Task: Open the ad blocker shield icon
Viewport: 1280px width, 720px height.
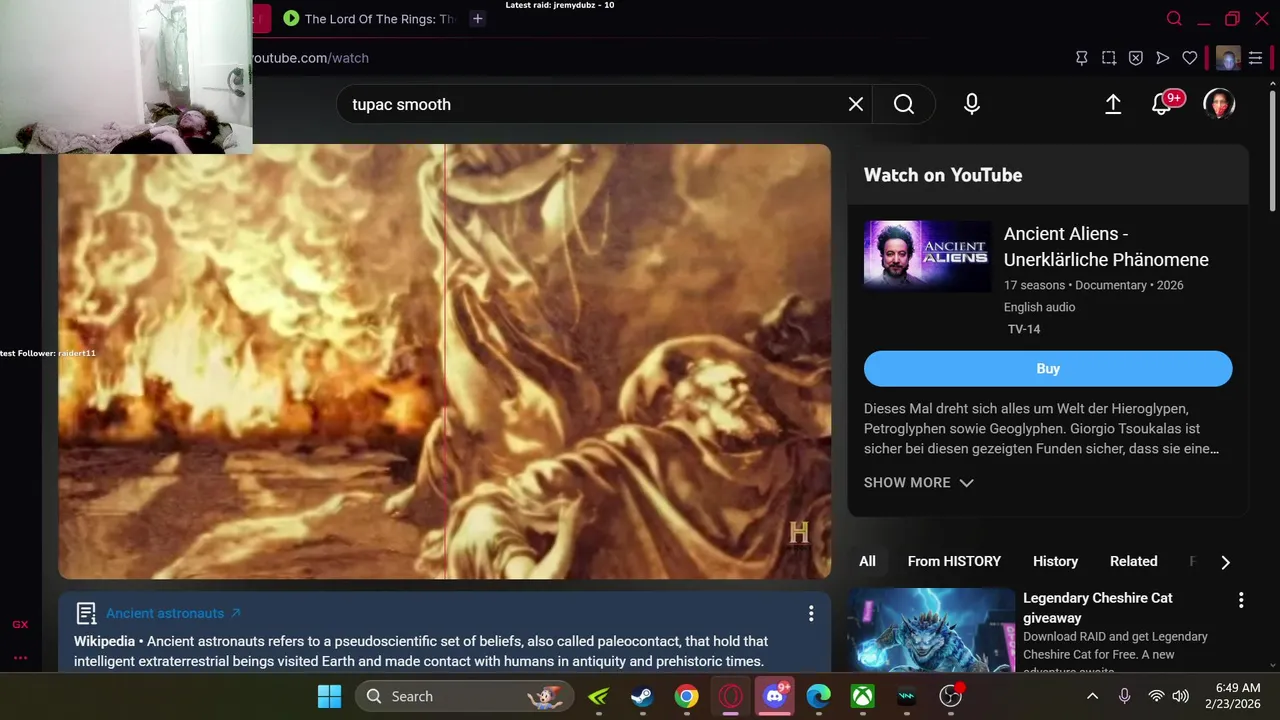Action: click(1136, 58)
